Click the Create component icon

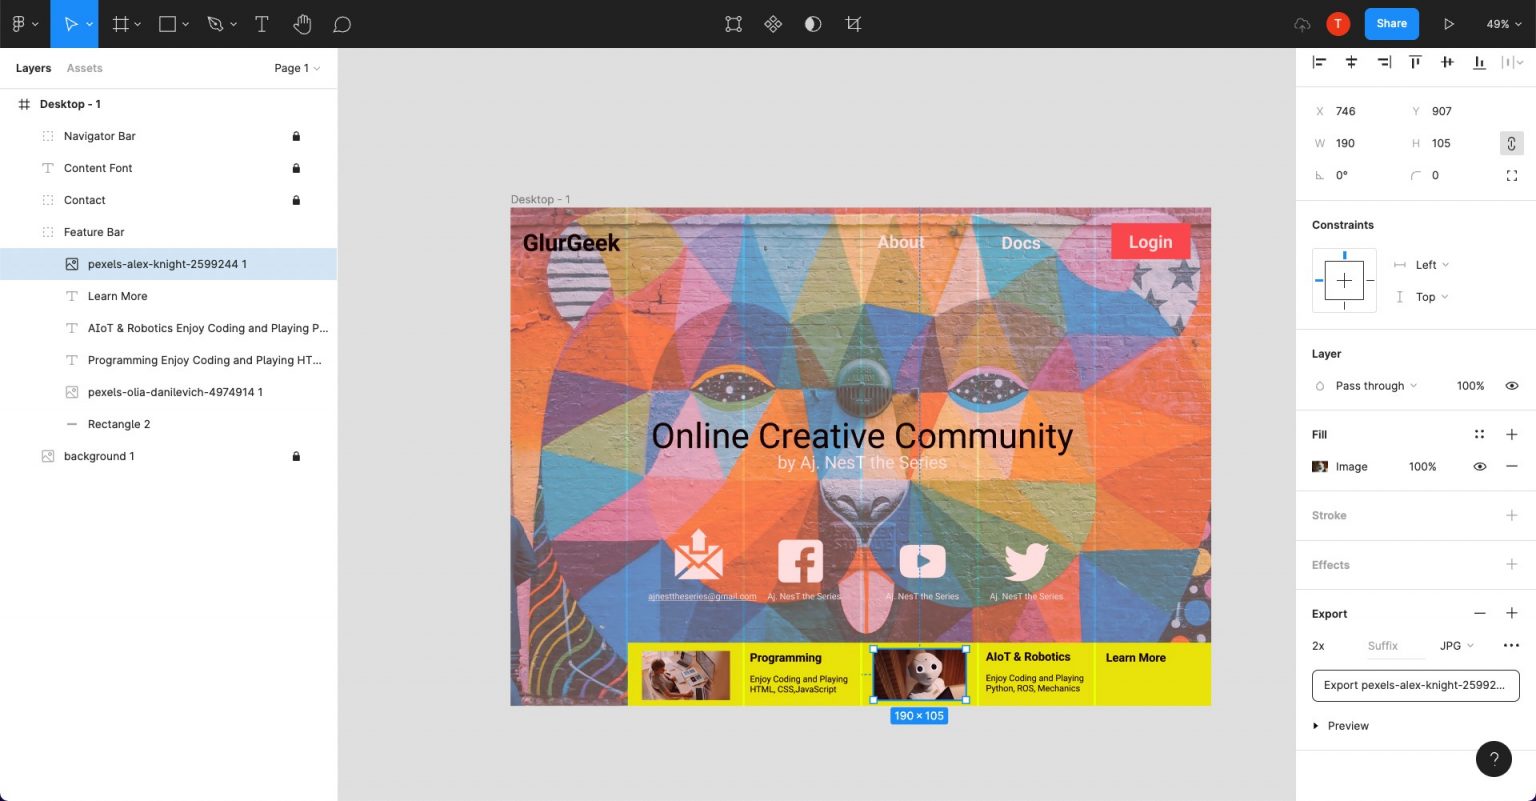coord(773,24)
